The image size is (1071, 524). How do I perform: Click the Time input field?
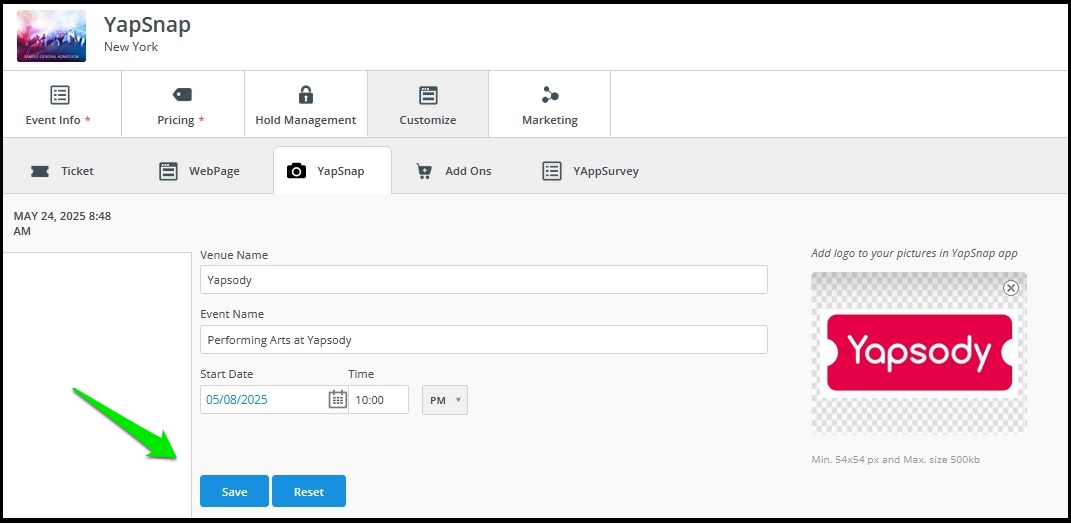coord(378,400)
